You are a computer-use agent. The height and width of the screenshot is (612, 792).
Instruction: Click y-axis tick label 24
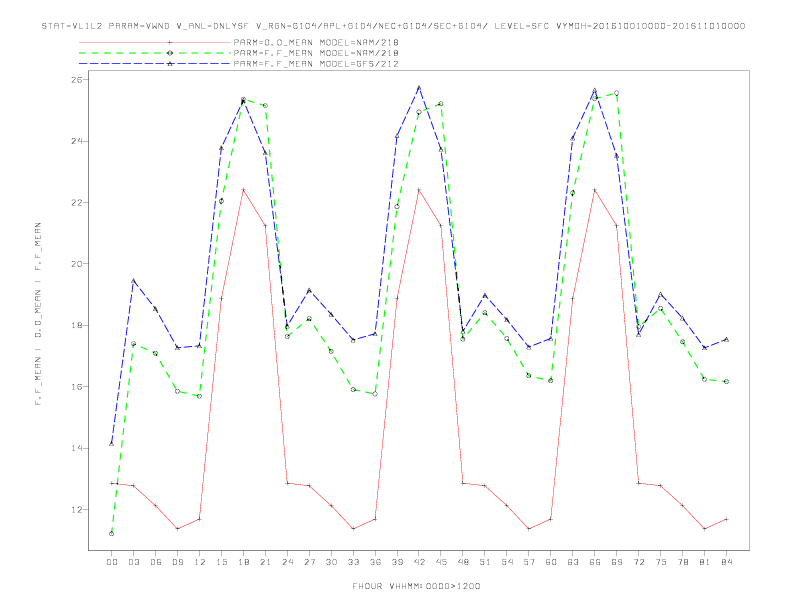pyautogui.click(x=78, y=141)
